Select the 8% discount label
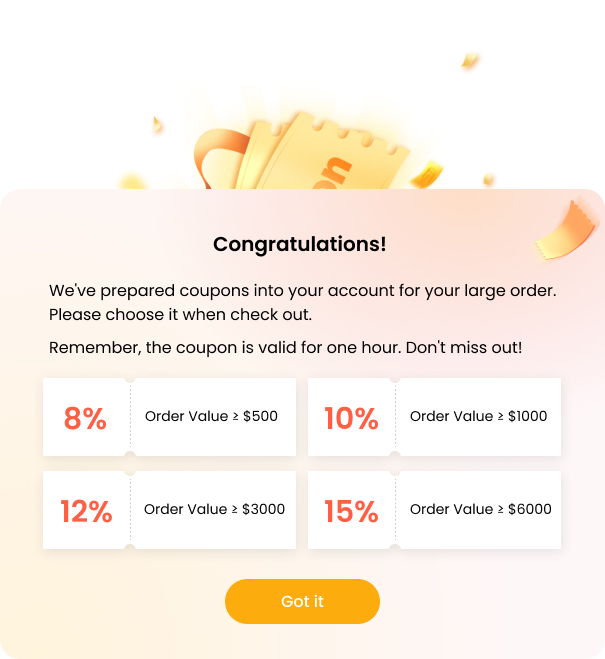The height and width of the screenshot is (659, 605). (x=85, y=418)
